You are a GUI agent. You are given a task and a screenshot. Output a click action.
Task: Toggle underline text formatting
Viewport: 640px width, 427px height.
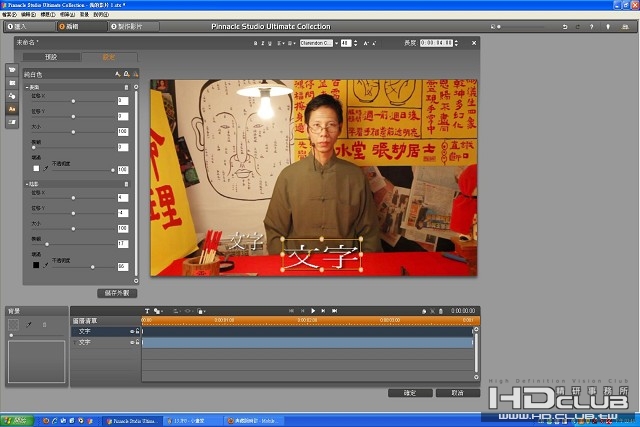269,43
